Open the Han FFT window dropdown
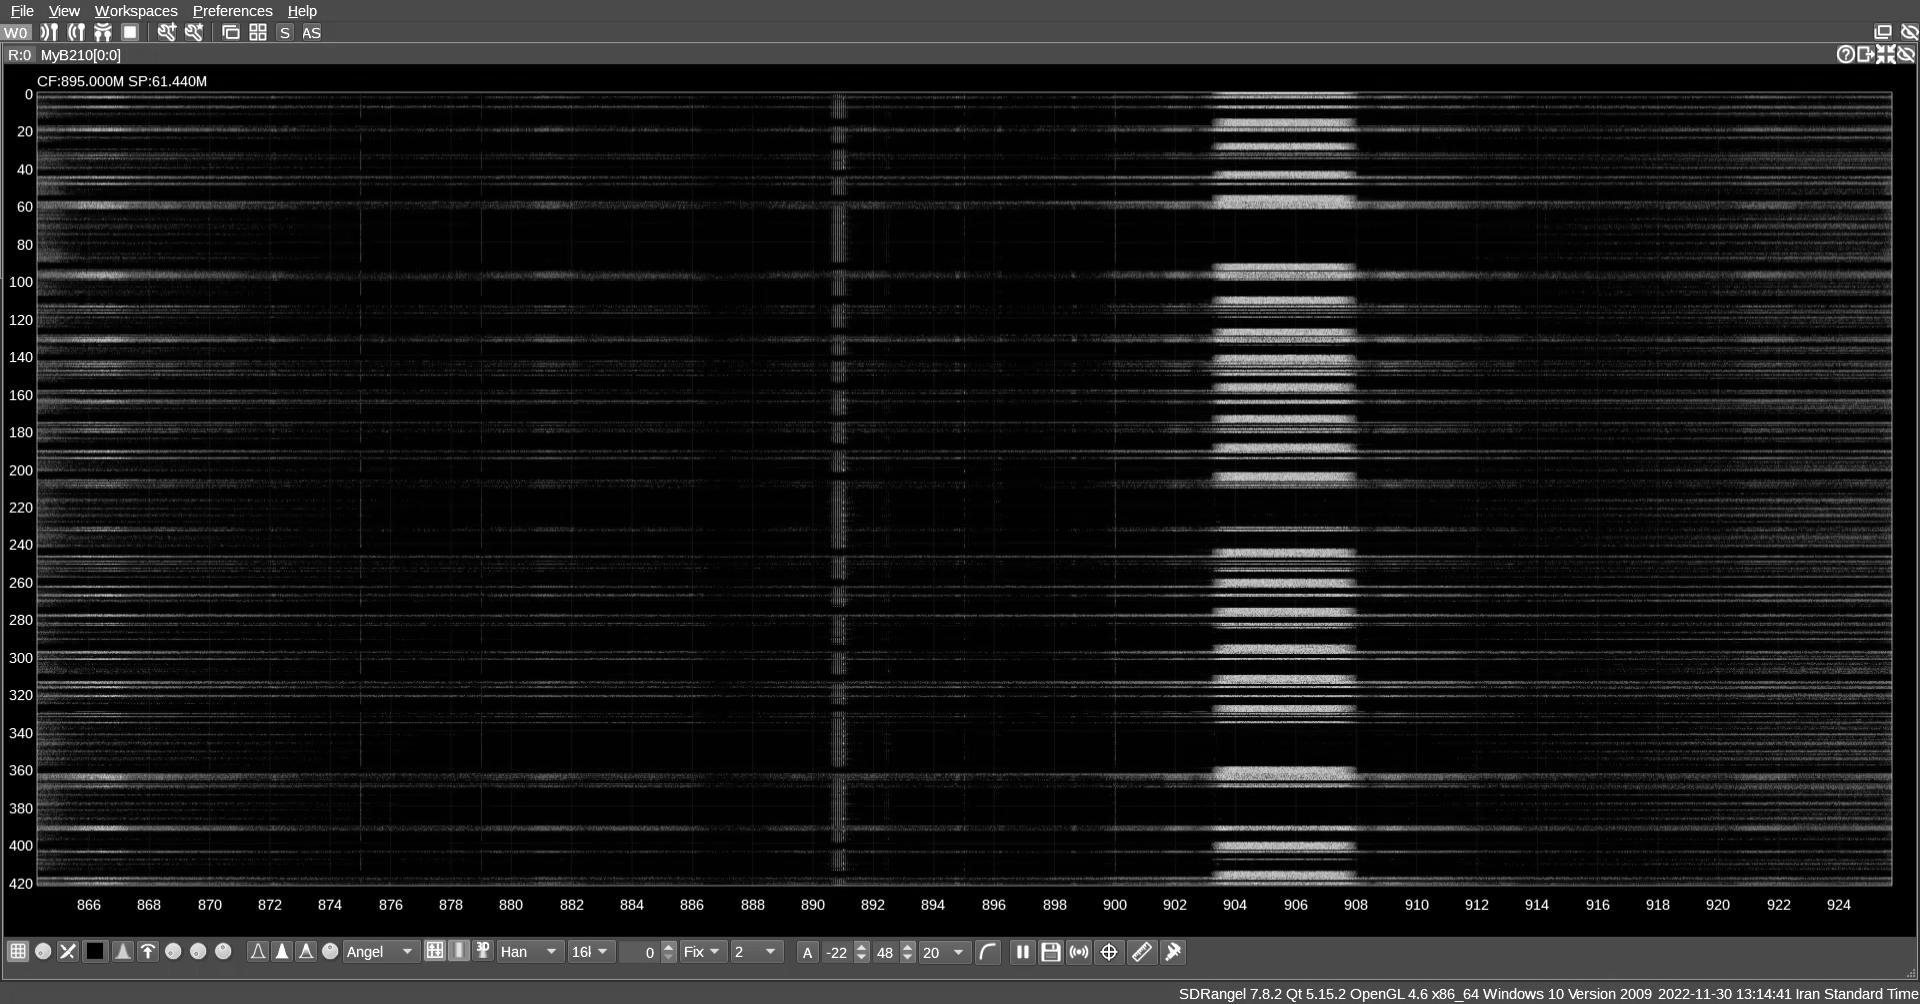The width and height of the screenshot is (1920, 1004). (x=529, y=952)
